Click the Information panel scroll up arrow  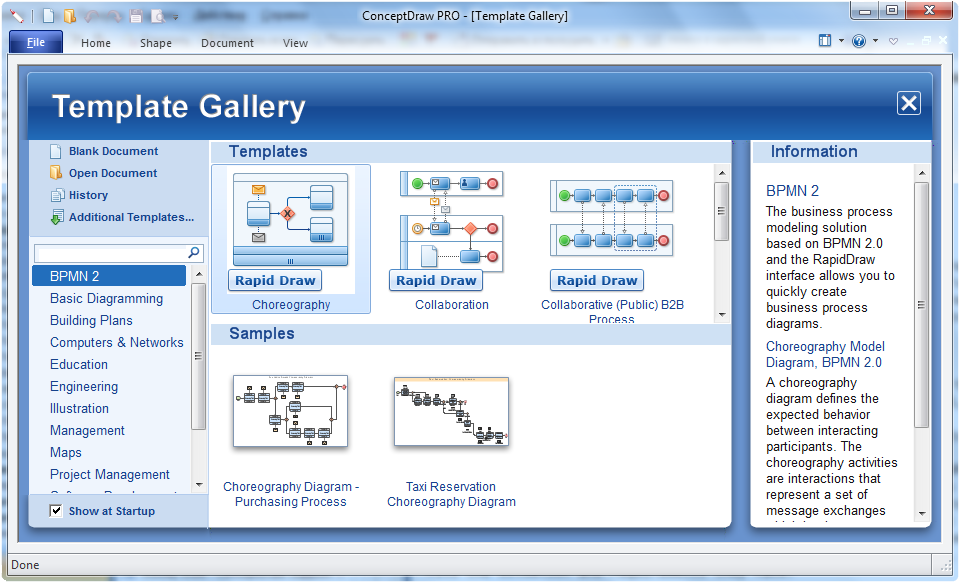point(922,174)
